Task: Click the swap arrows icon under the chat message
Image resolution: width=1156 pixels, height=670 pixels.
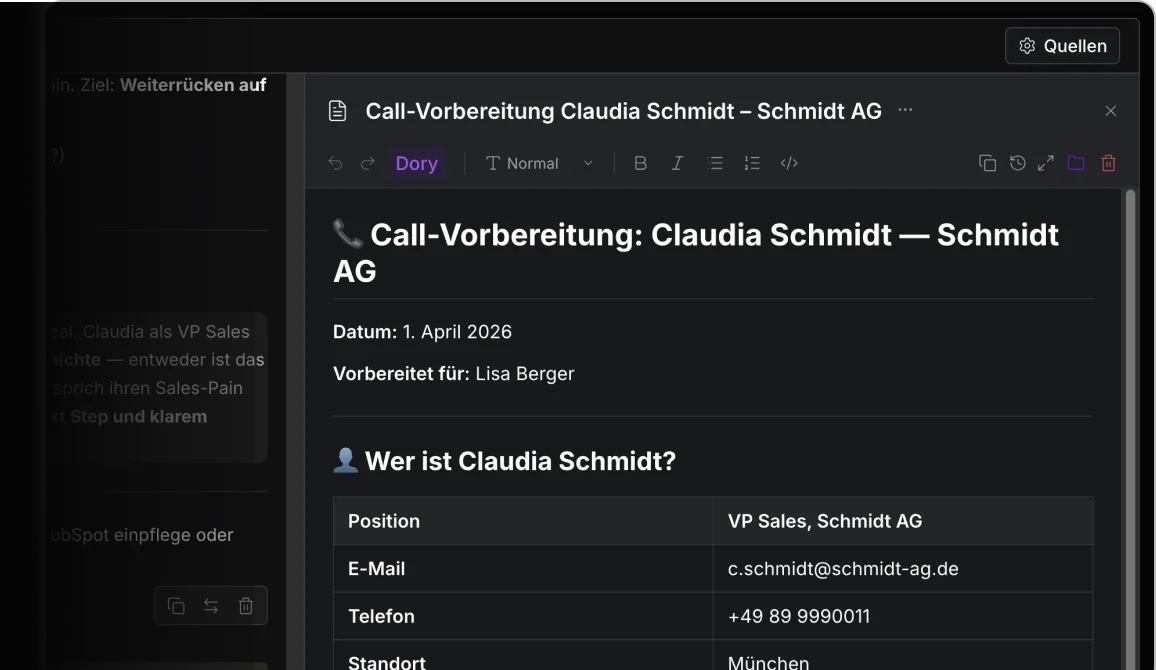Action: click(x=211, y=606)
